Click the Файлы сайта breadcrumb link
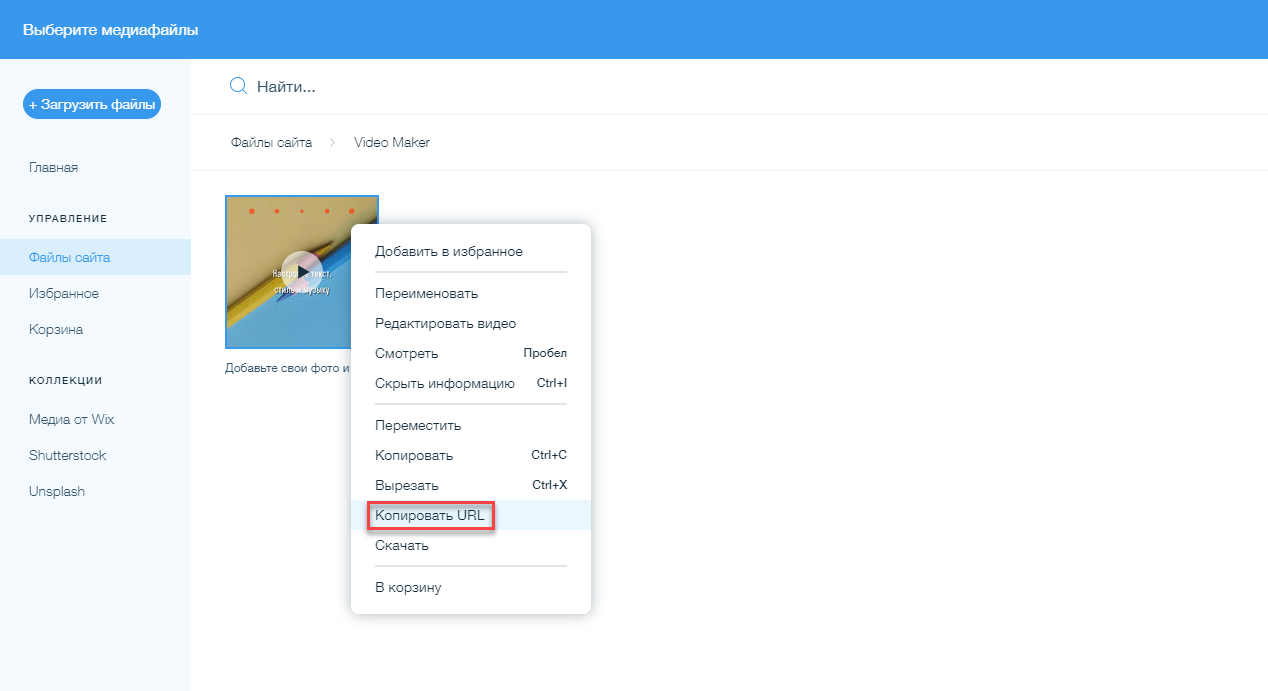This screenshot has width=1268, height=691. coord(271,143)
